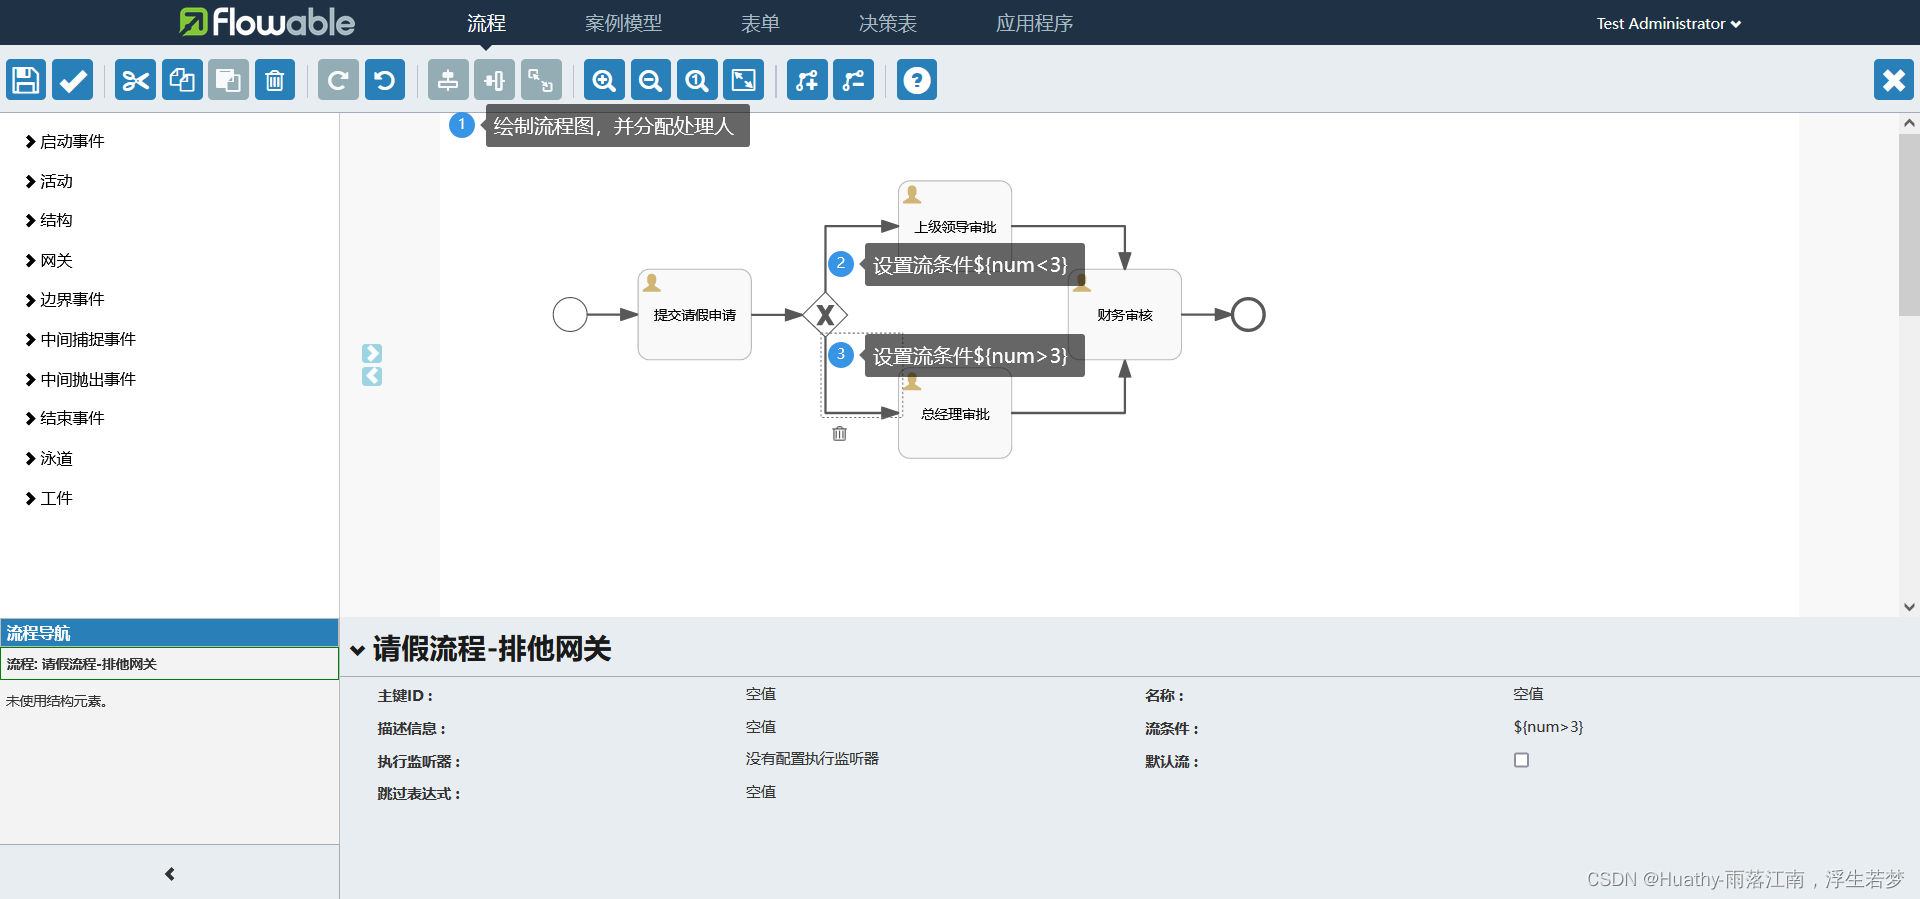This screenshot has height=899, width=1920.
Task: Click the trash icon below the selected flow
Action: (x=840, y=433)
